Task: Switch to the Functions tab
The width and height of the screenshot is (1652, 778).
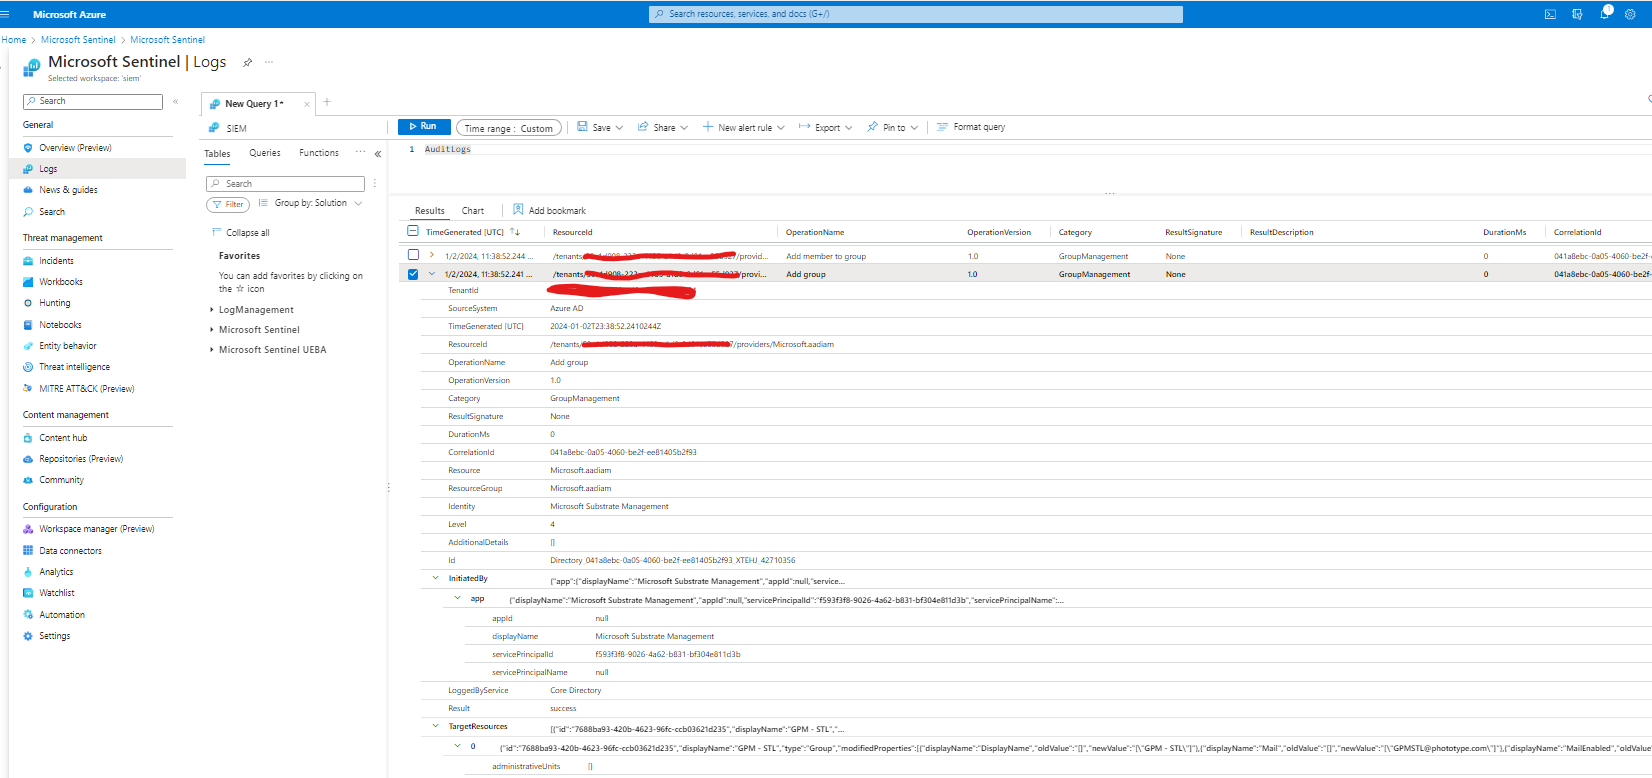Action: click(x=319, y=153)
